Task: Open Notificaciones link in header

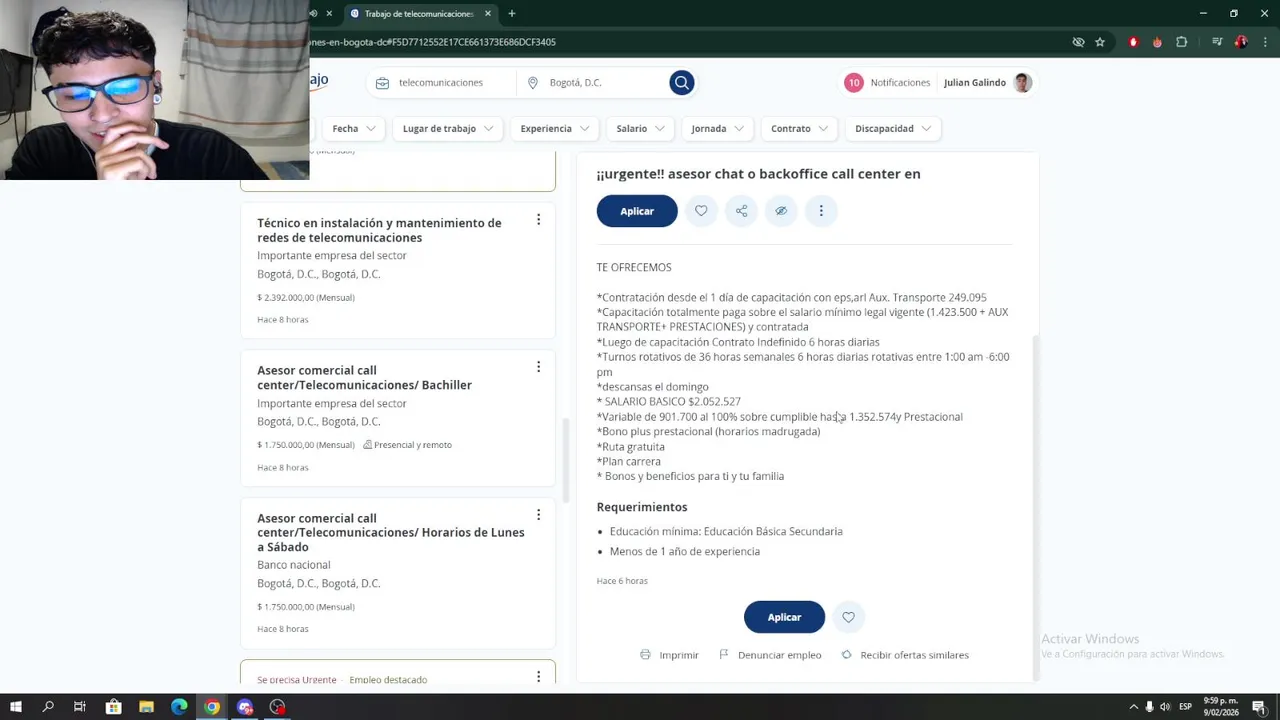Action: coord(900,83)
